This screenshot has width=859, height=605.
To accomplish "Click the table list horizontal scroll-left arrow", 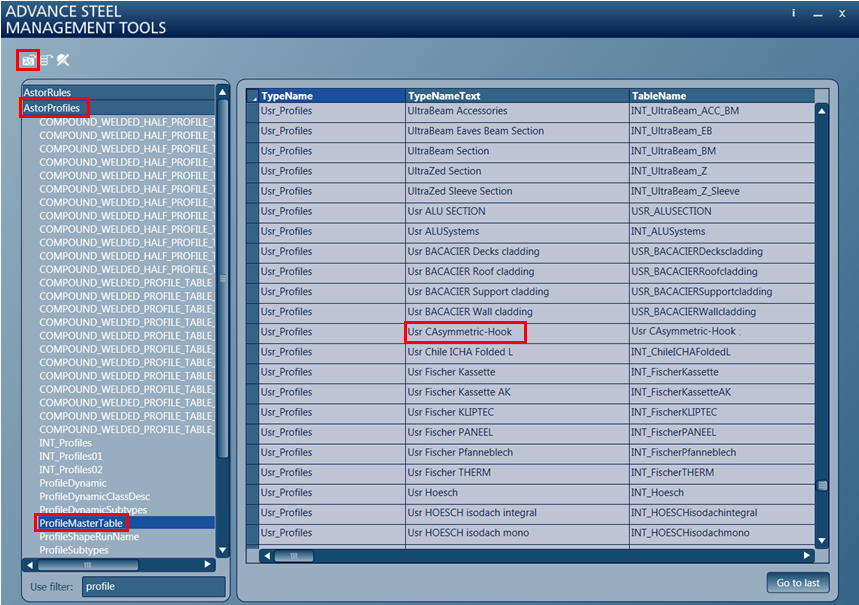I will click(x=30, y=564).
